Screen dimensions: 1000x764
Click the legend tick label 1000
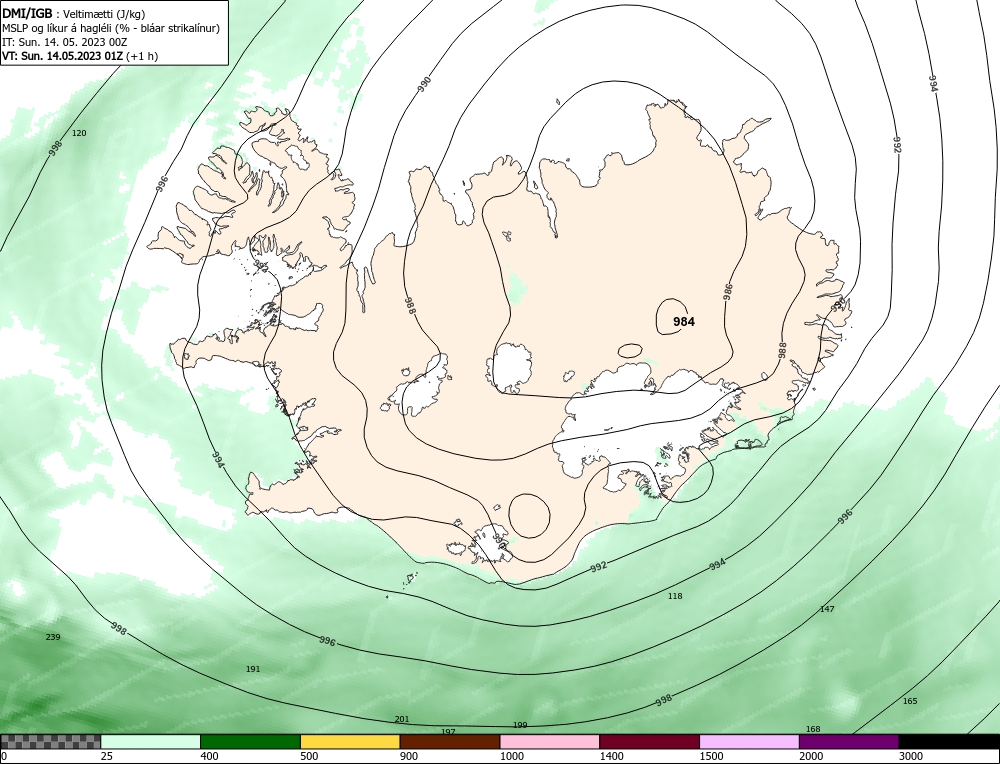pyautogui.click(x=512, y=756)
